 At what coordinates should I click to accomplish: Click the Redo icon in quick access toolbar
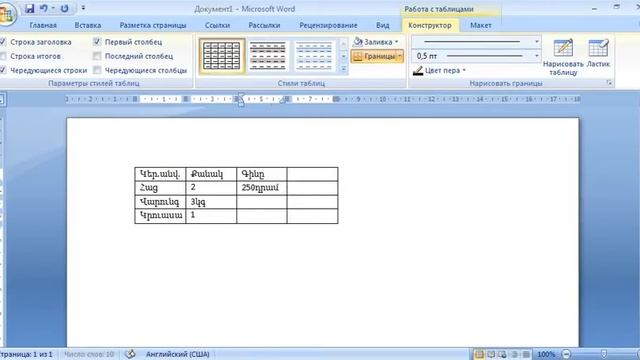[x=64, y=8]
